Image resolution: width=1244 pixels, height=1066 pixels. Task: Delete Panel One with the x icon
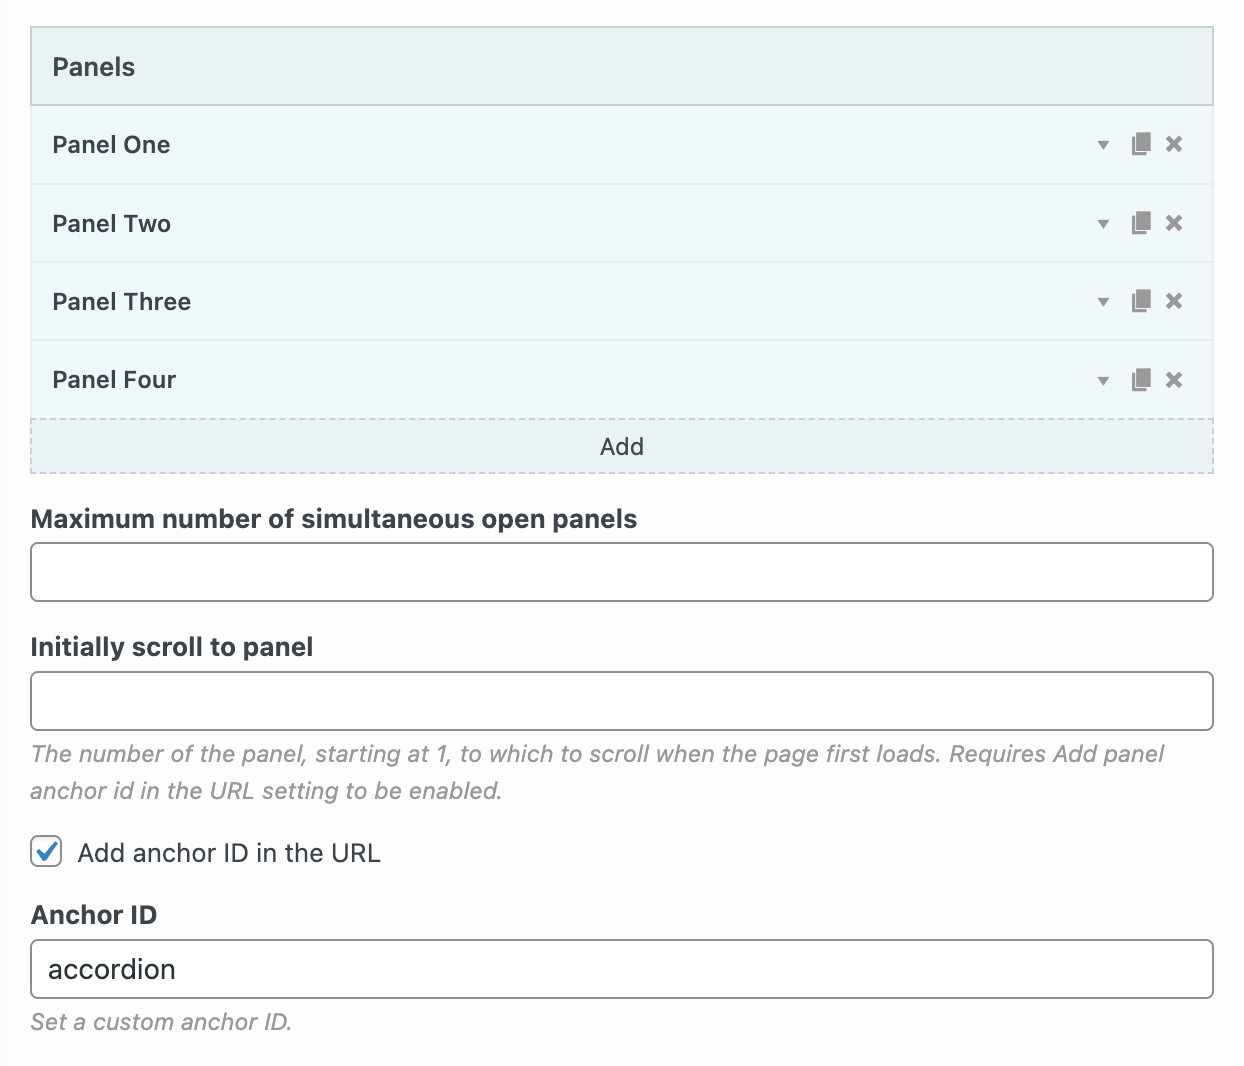[1174, 144]
